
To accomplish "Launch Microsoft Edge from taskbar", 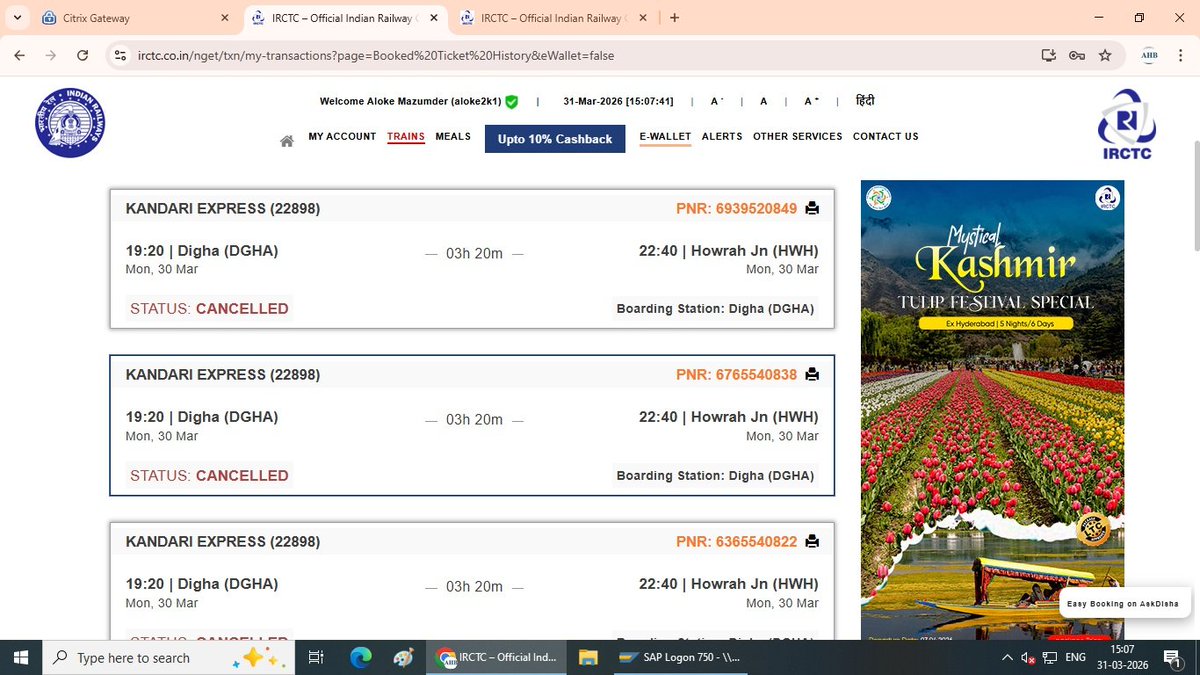I will tap(361, 658).
